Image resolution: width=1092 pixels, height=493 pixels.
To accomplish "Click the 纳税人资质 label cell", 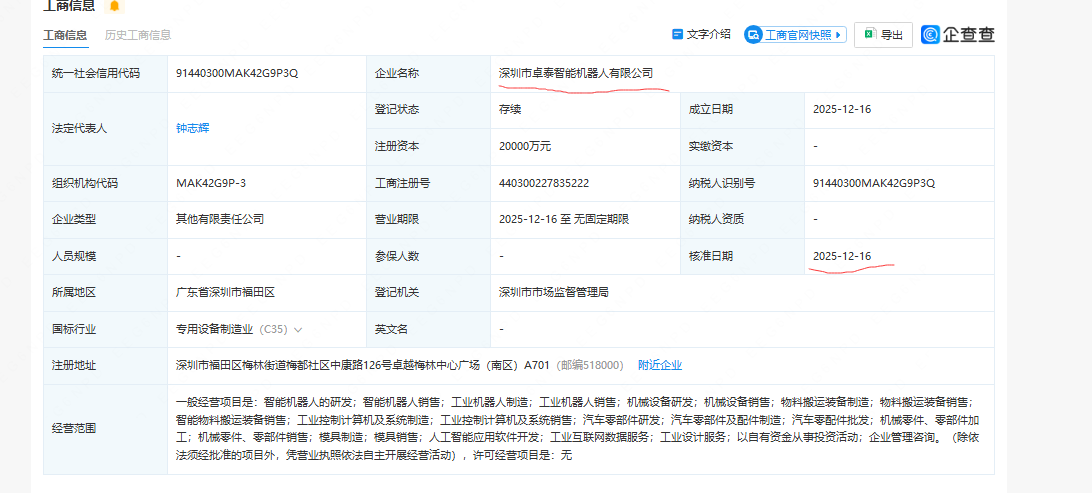I will point(742,220).
